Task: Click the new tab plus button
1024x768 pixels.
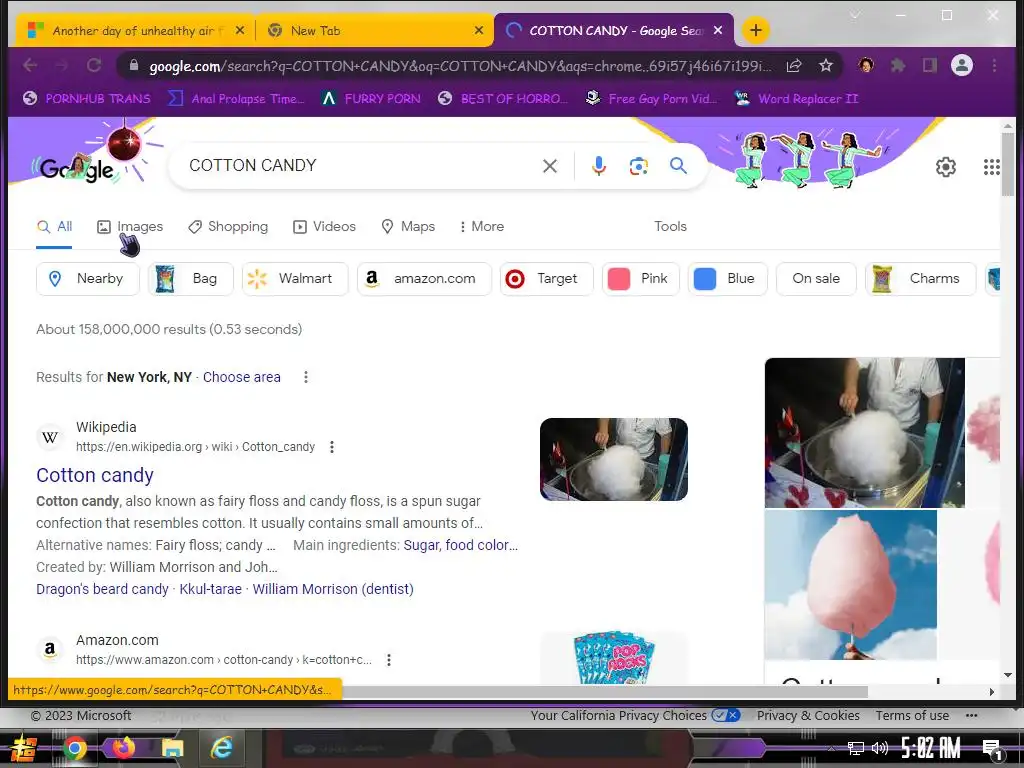Action: [756, 30]
